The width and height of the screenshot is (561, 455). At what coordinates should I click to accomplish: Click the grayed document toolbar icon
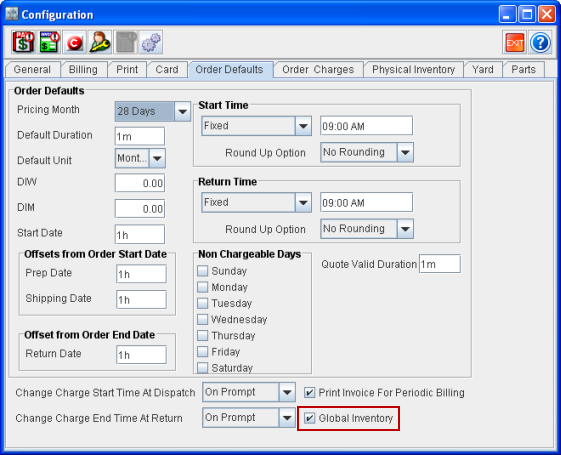(x=125, y=42)
